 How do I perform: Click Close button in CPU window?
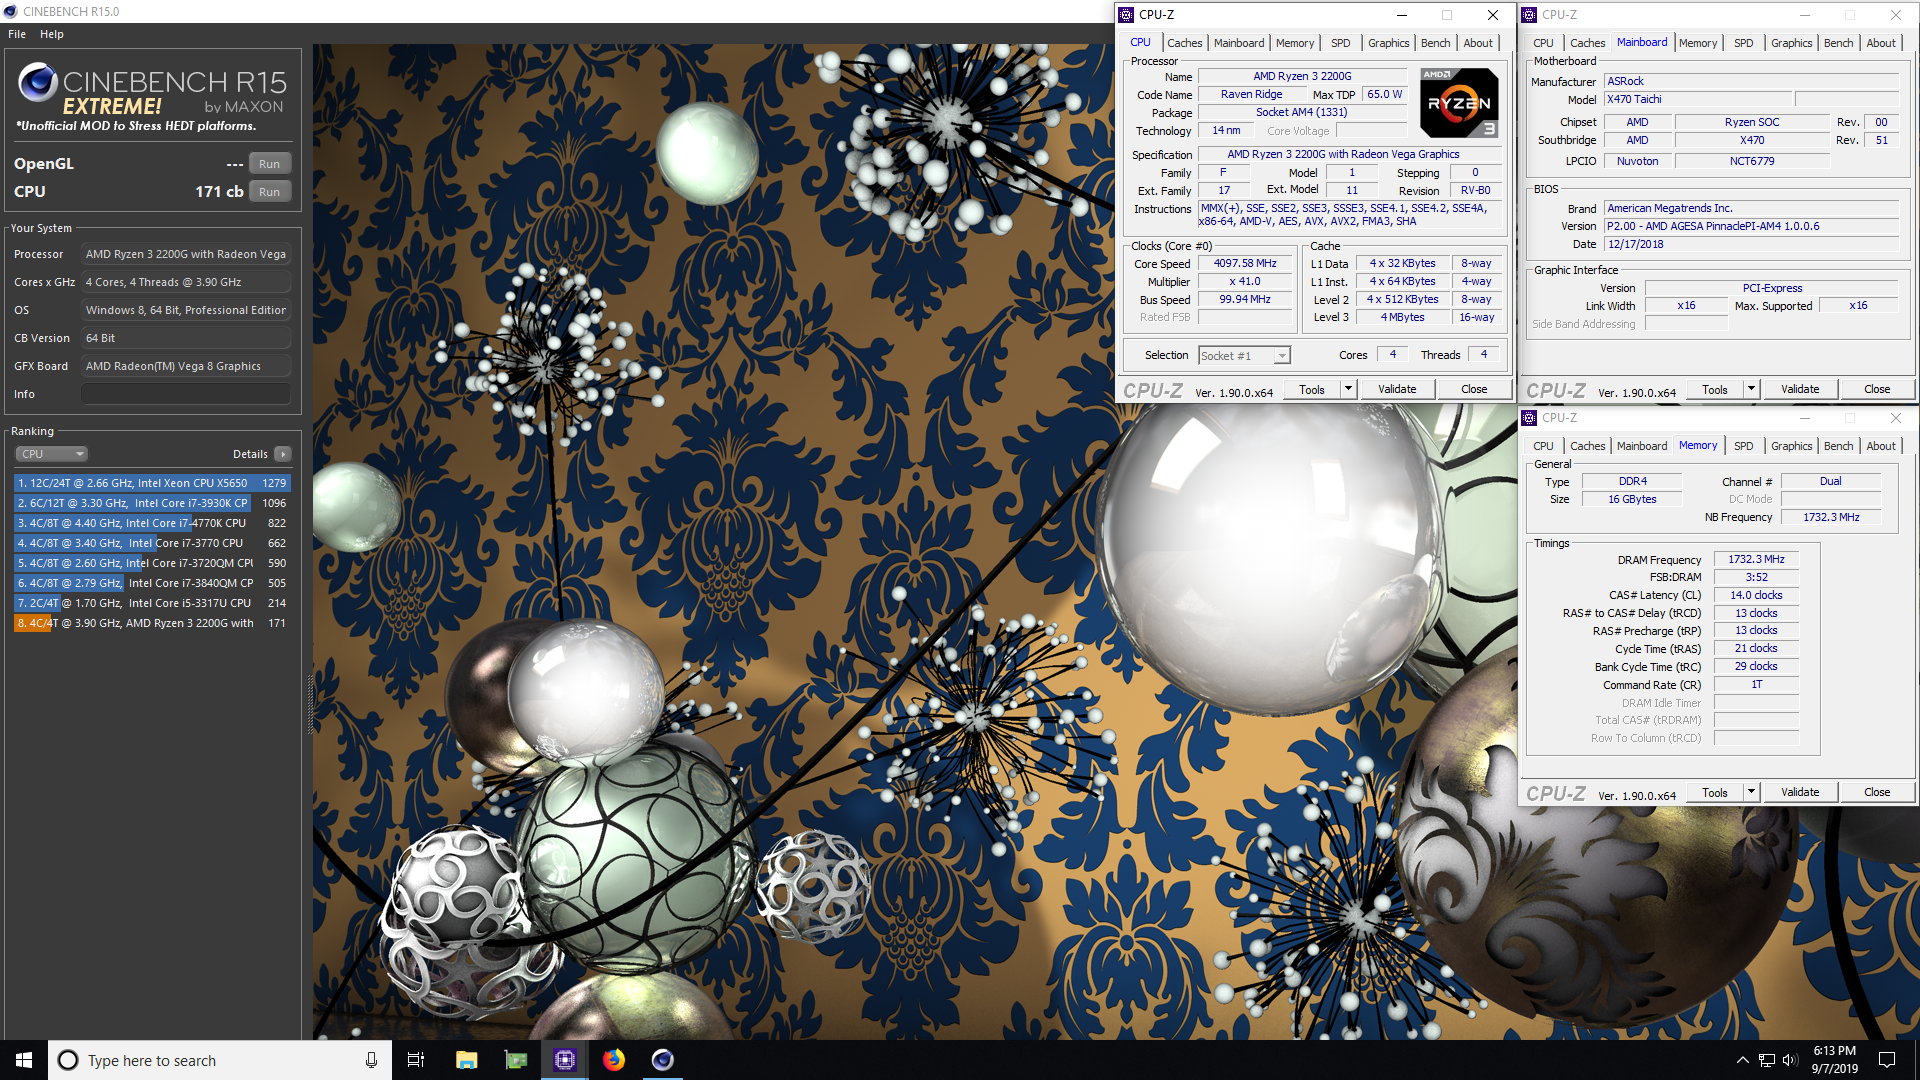[x=1474, y=390]
